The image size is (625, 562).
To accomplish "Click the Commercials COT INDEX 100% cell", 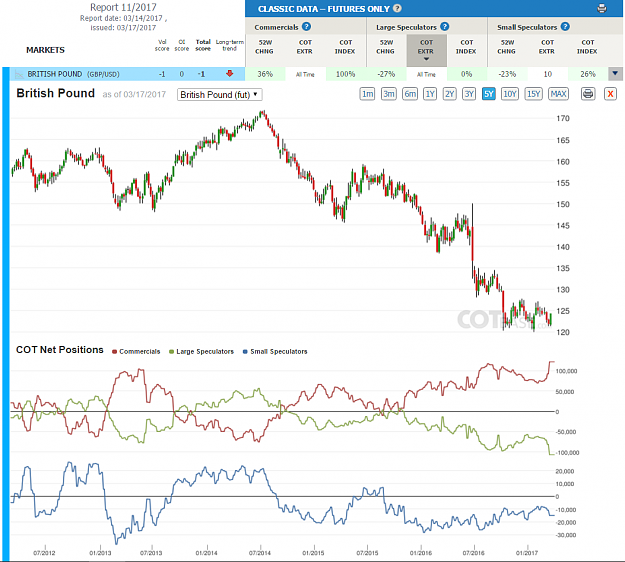I will (346, 74).
